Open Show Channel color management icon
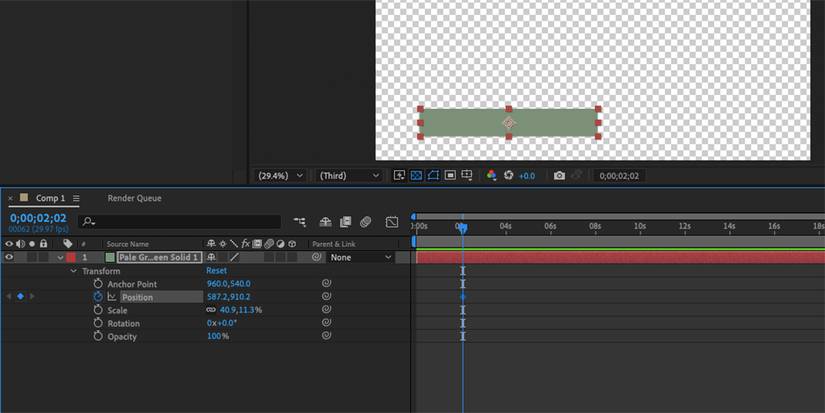The height and width of the screenshot is (413, 825). coord(491,175)
